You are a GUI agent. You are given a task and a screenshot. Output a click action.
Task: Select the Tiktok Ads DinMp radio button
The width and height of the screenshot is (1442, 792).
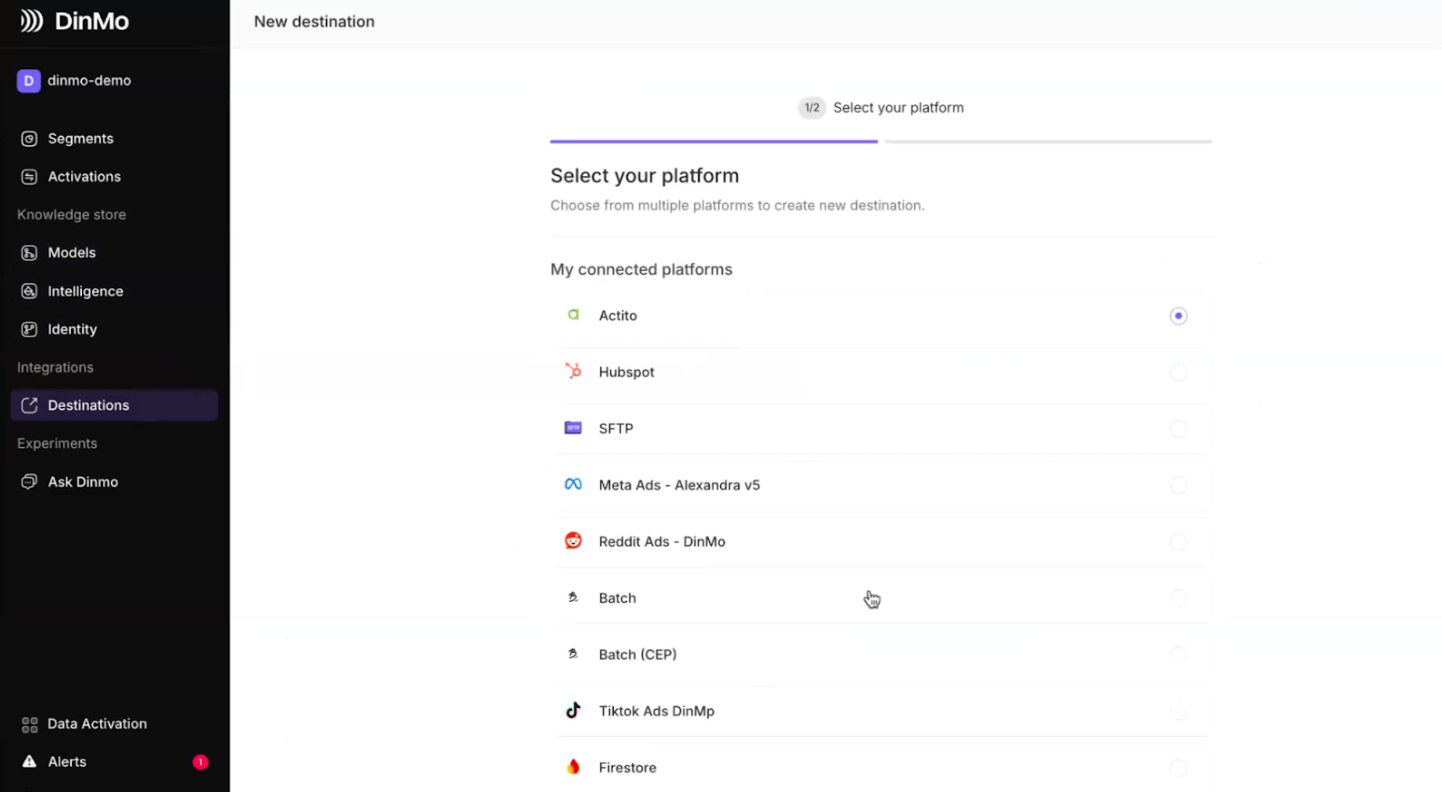(x=1179, y=712)
